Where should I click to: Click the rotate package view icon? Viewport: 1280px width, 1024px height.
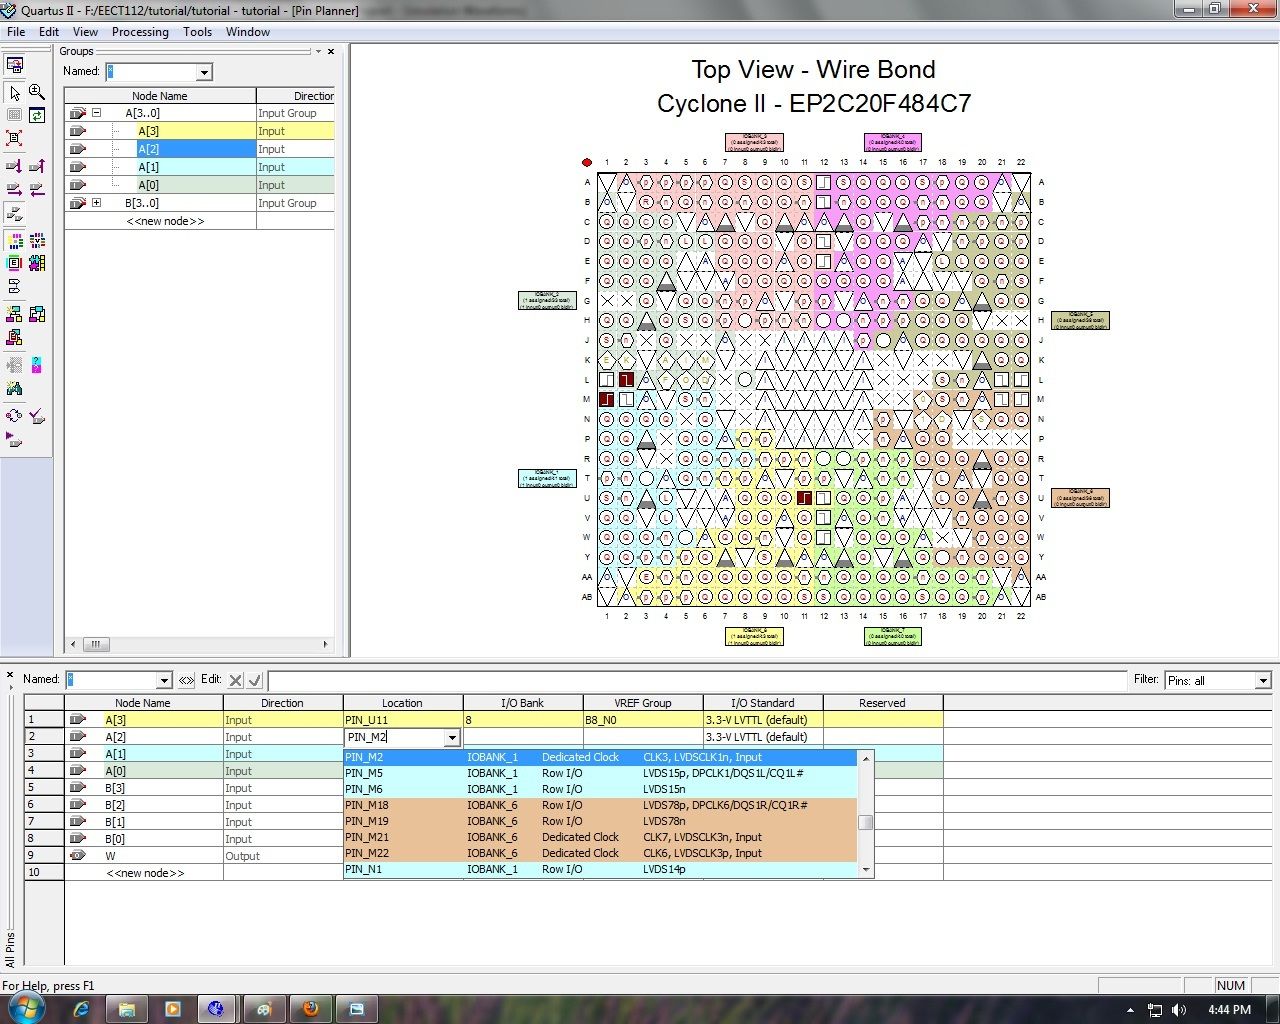click(x=37, y=116)
